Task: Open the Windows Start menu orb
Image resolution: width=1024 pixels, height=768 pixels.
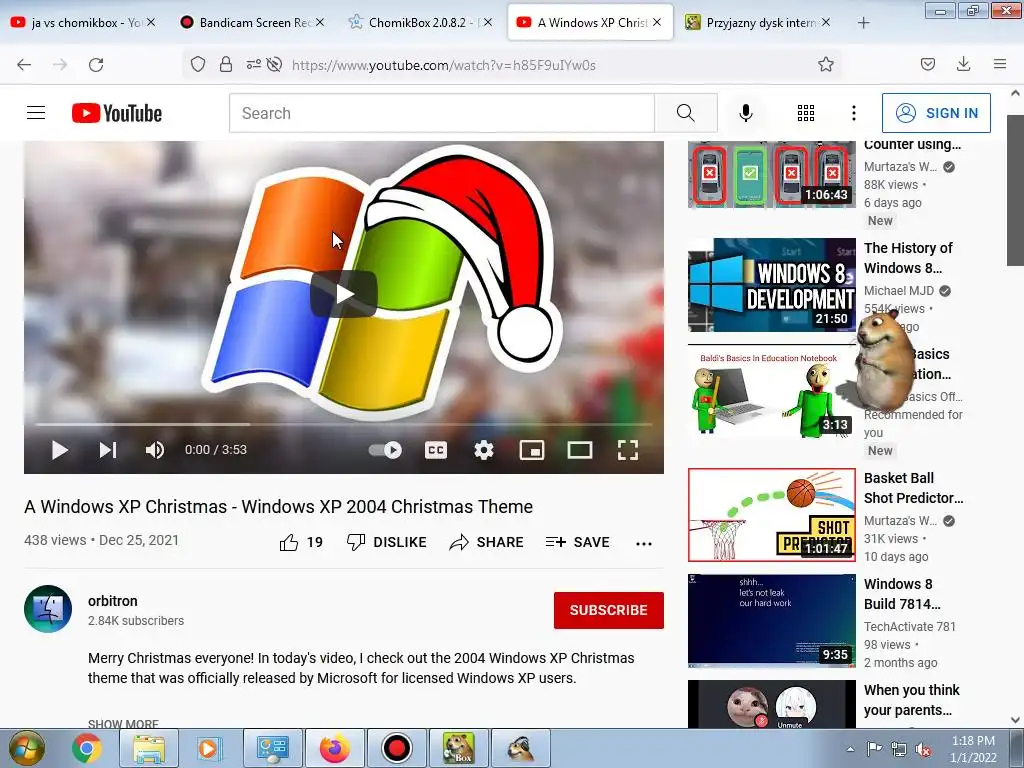Action: pos(27,748)
